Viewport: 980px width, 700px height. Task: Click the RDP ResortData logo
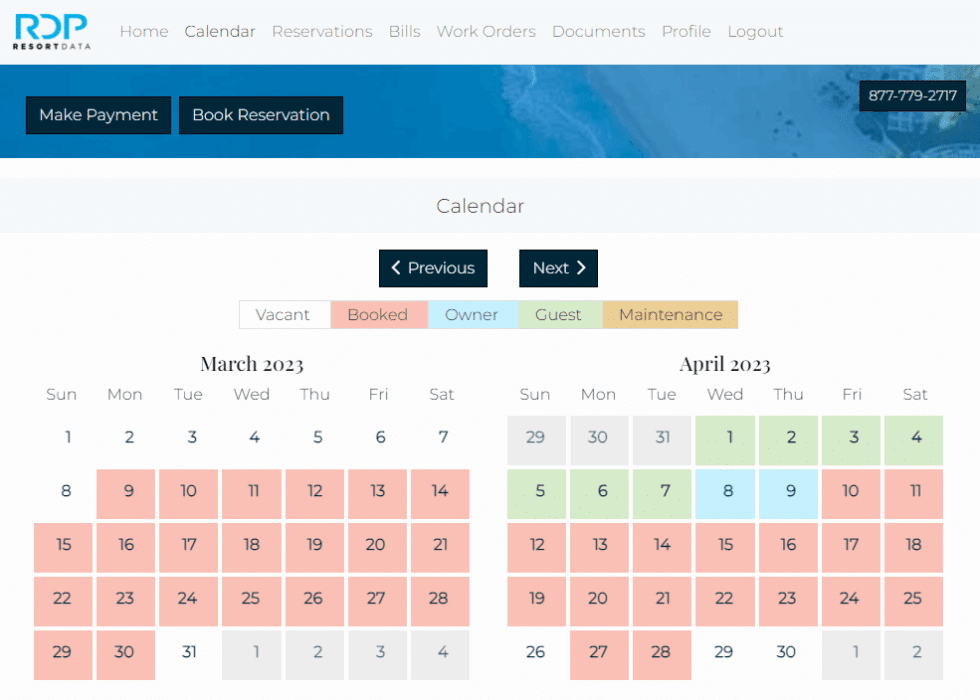(51, 31)
